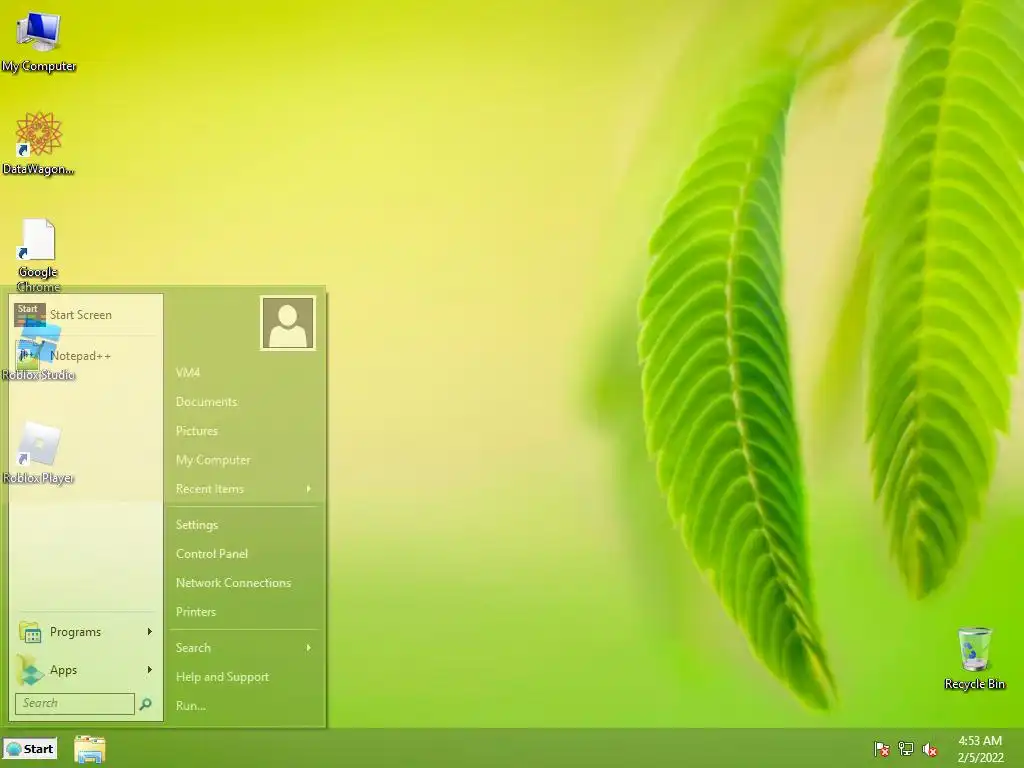1024x768 pixels.
Task: Expand the Recent Items submenu arrow
Action: [x=308, y=488]
